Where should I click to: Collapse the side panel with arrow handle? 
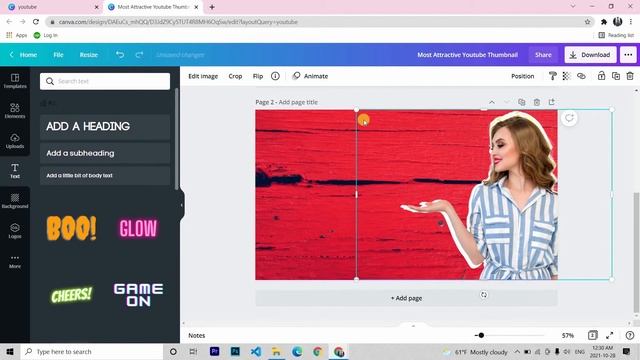(182, 205)
